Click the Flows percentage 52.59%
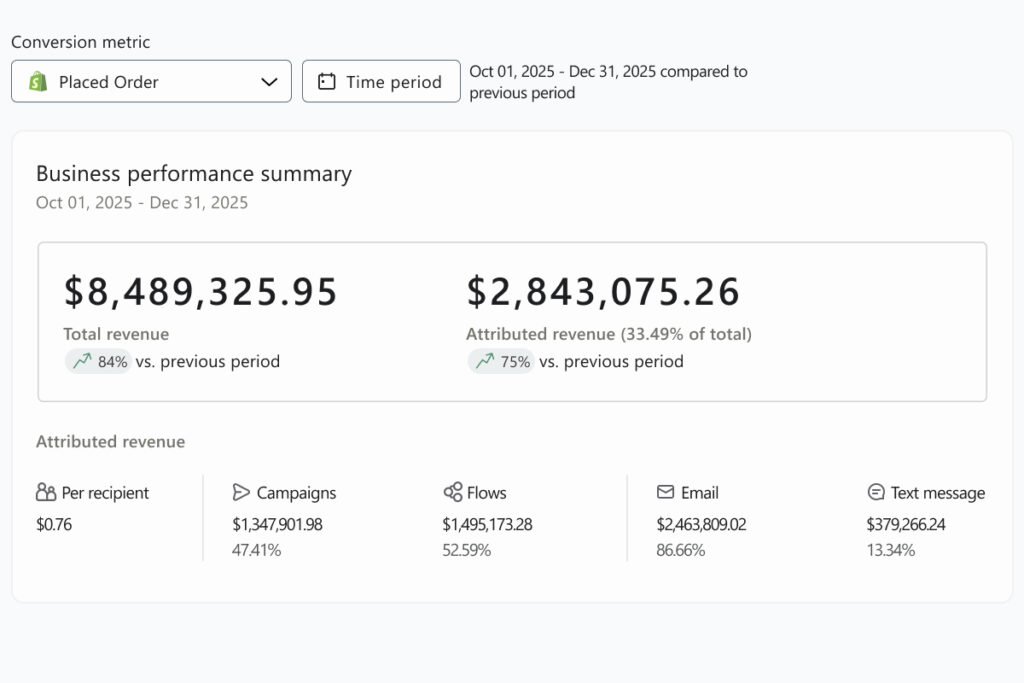 point(467,550)
